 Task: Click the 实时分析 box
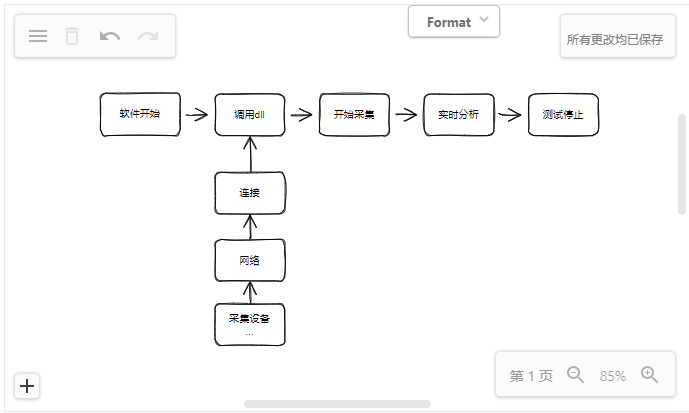tap(458, 114)
